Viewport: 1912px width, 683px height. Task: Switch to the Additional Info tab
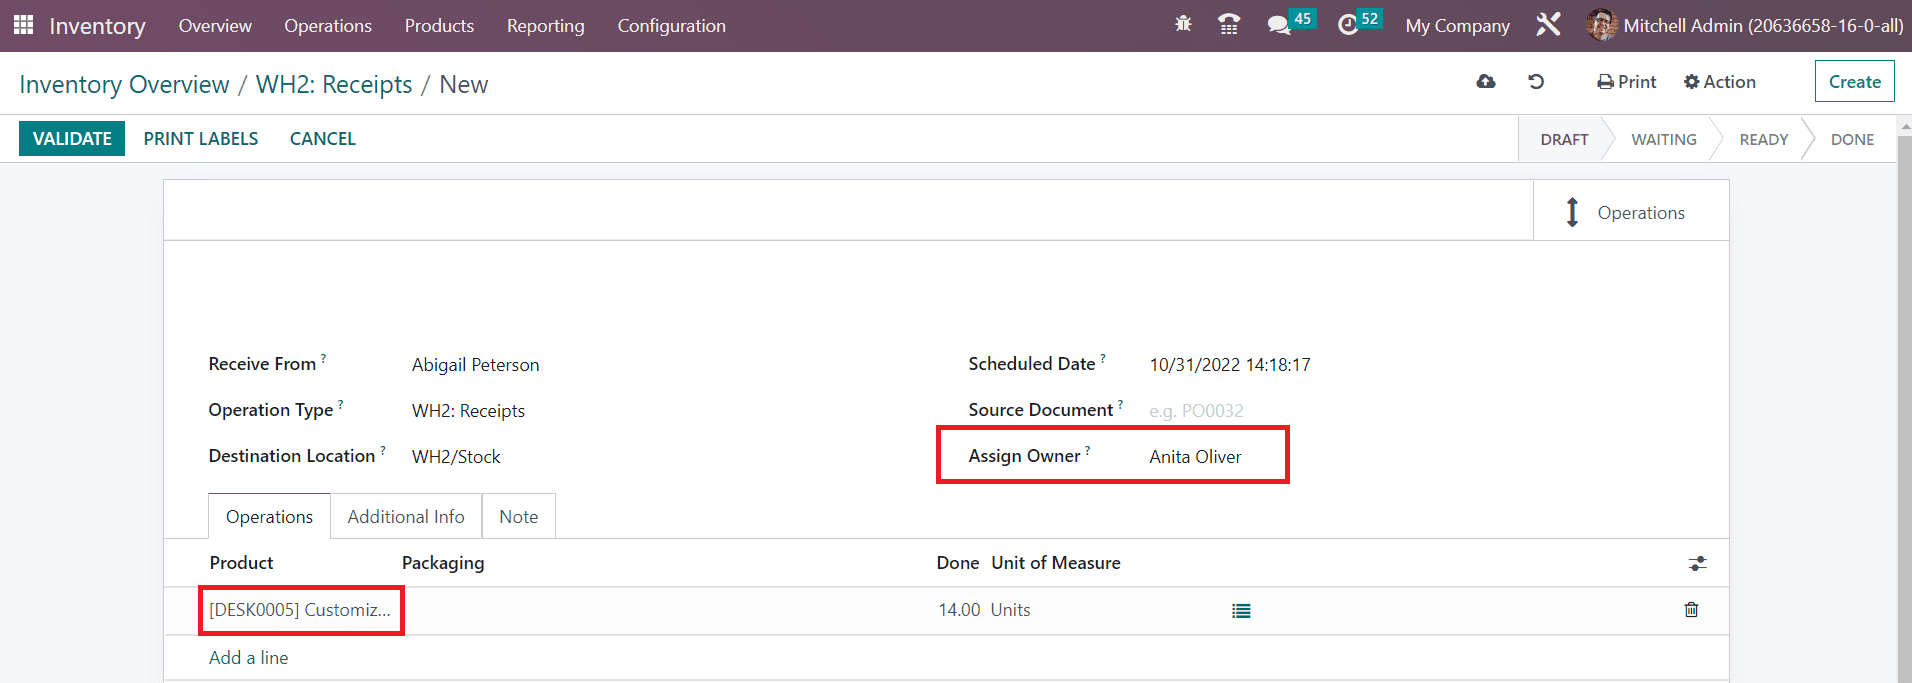(406, 517)
